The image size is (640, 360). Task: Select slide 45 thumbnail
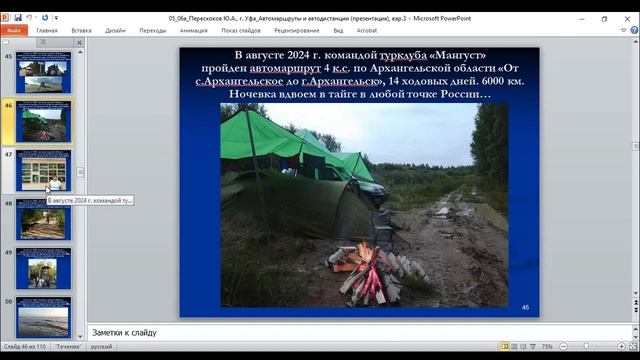coord(43,72)
